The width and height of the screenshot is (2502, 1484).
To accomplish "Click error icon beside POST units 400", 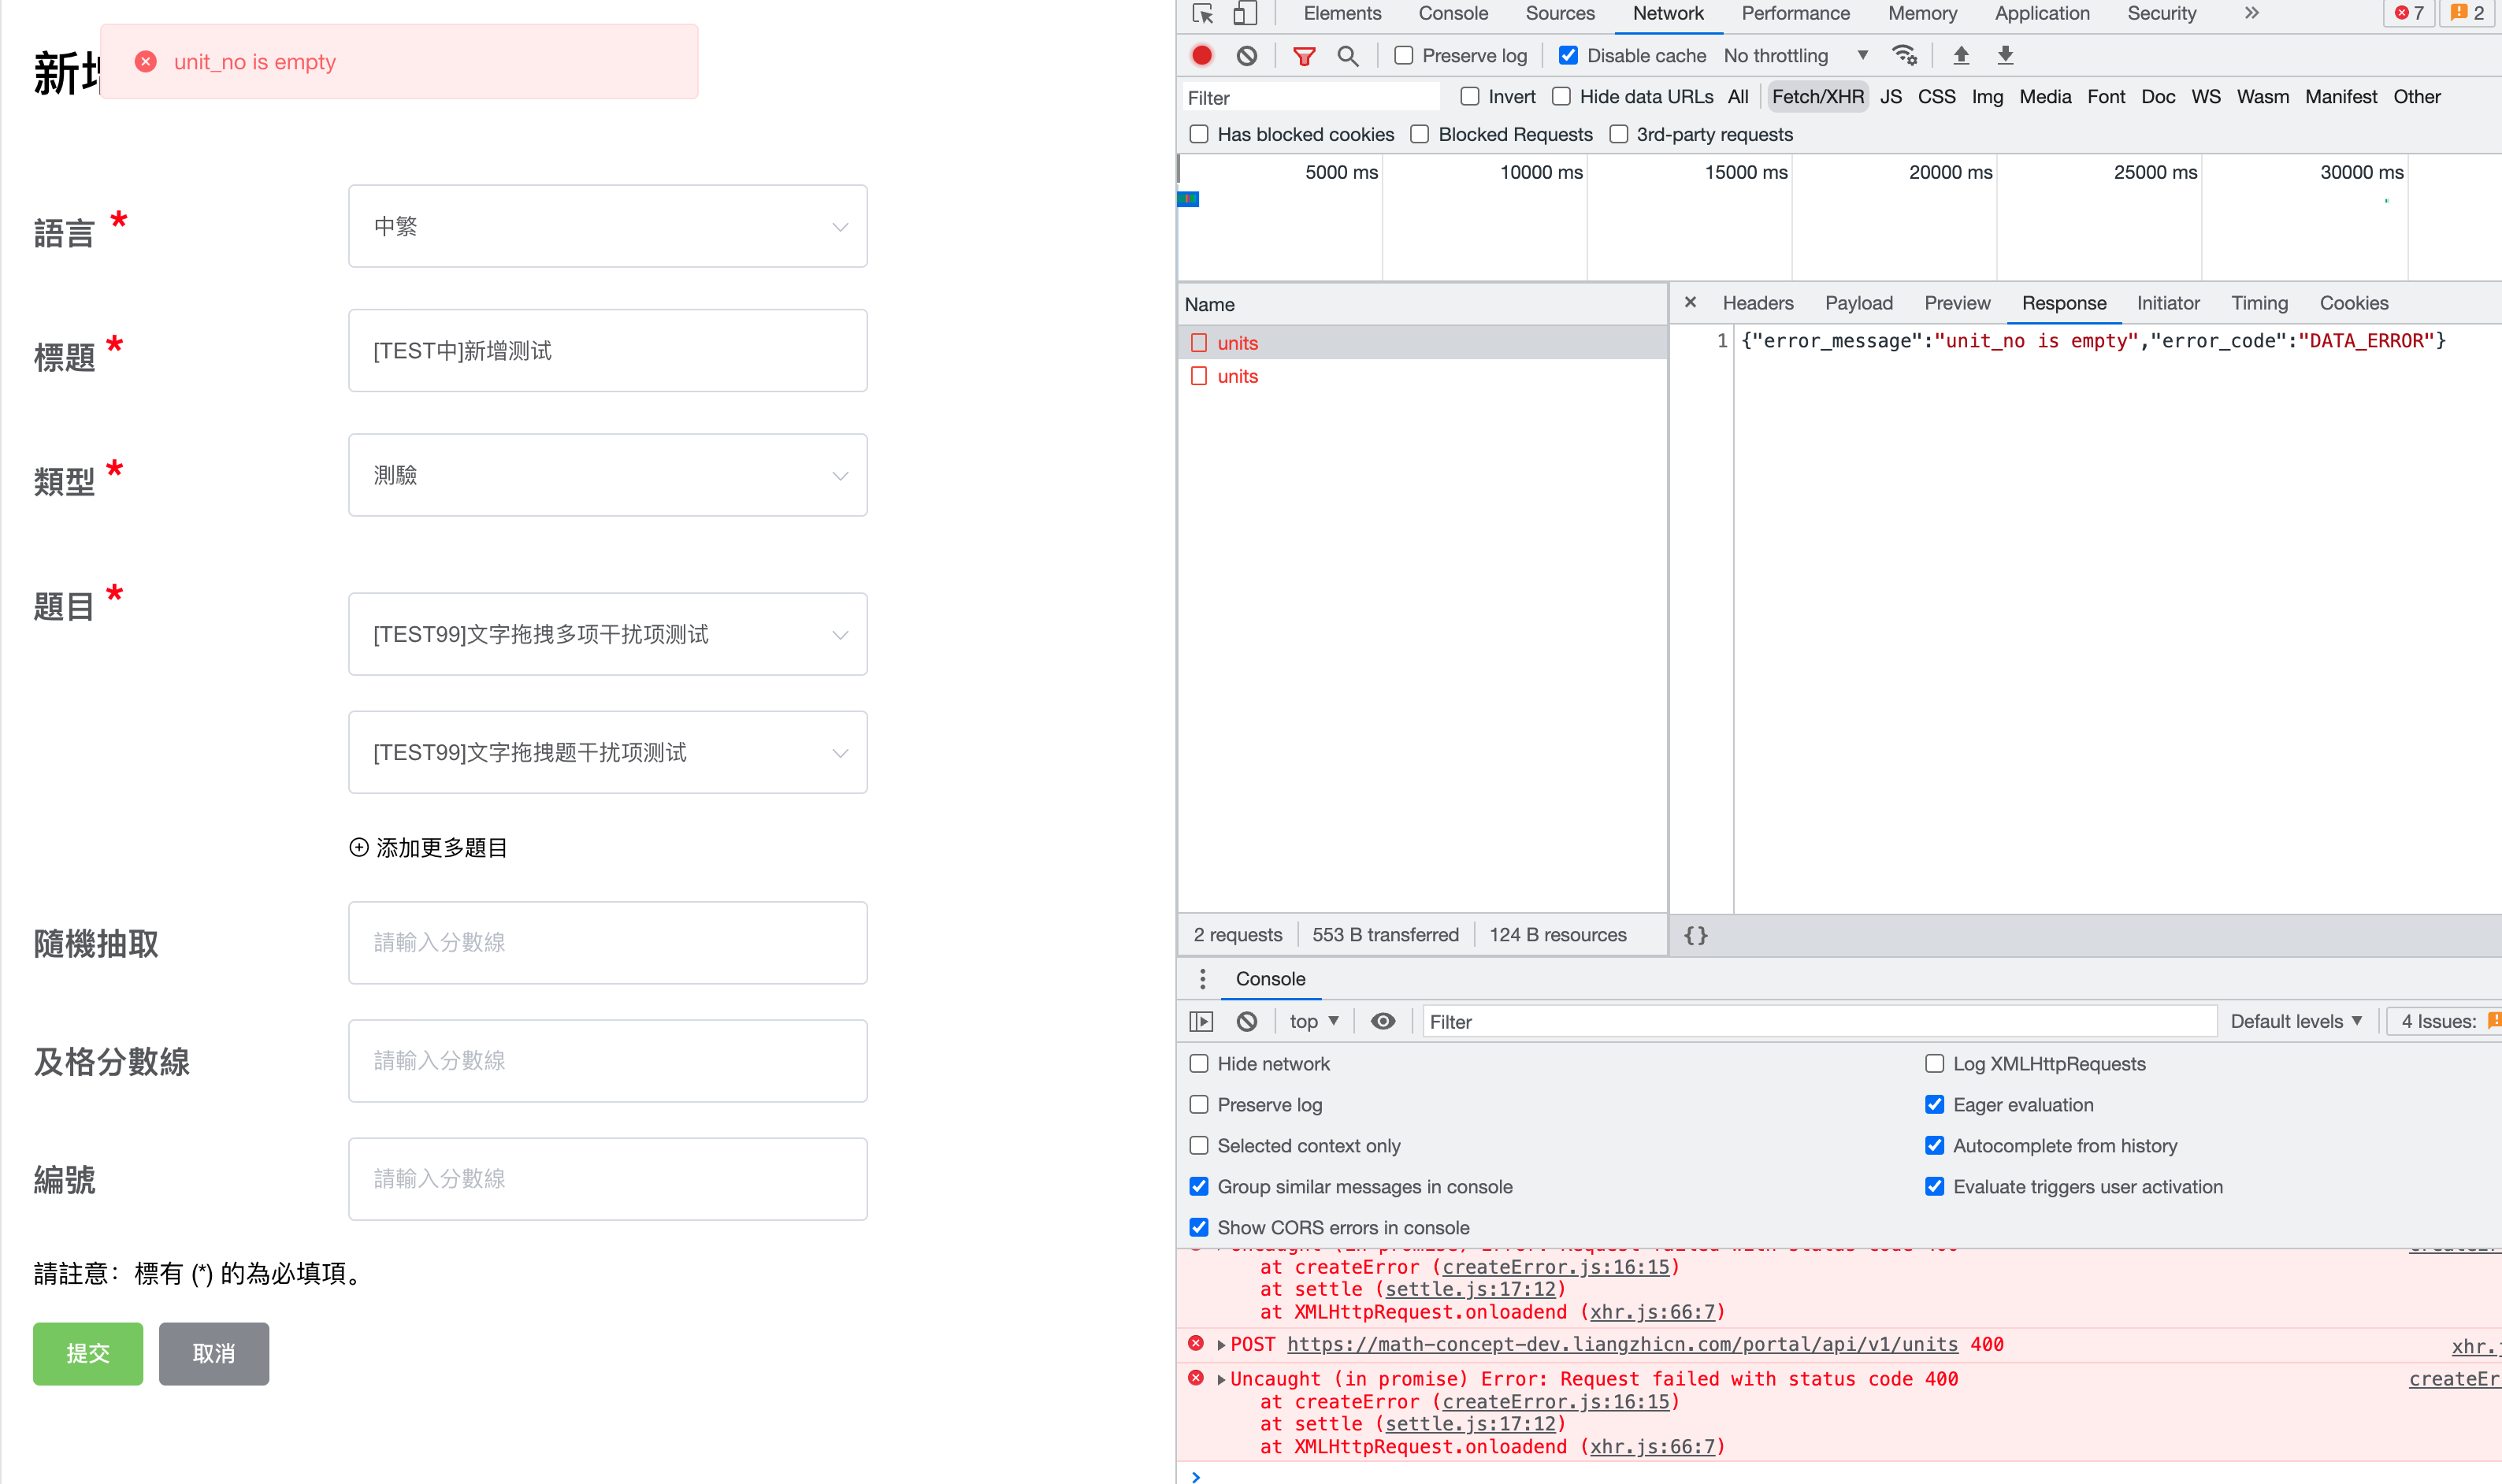I will tap(1196, 1343).
